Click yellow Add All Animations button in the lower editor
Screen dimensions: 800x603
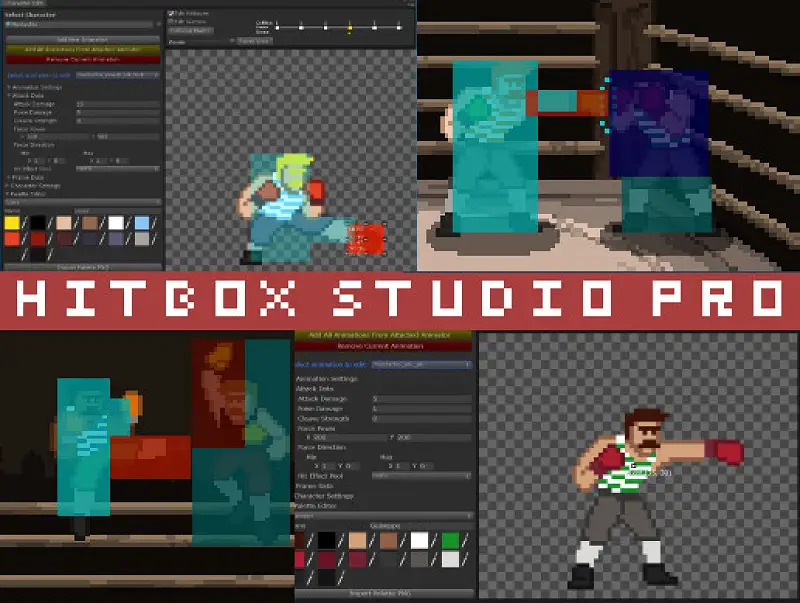383,335
